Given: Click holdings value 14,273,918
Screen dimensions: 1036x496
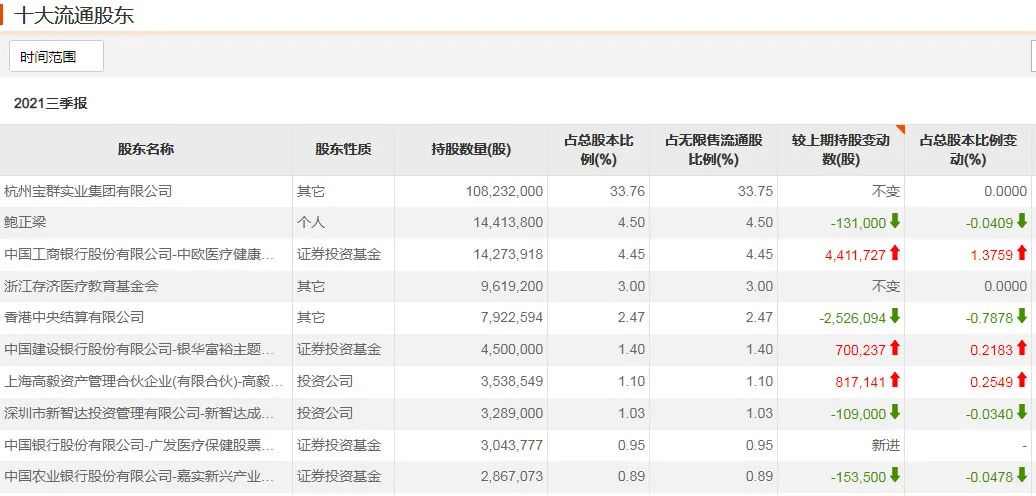Looking at the screenshot, I should click(x=508, y=254).
